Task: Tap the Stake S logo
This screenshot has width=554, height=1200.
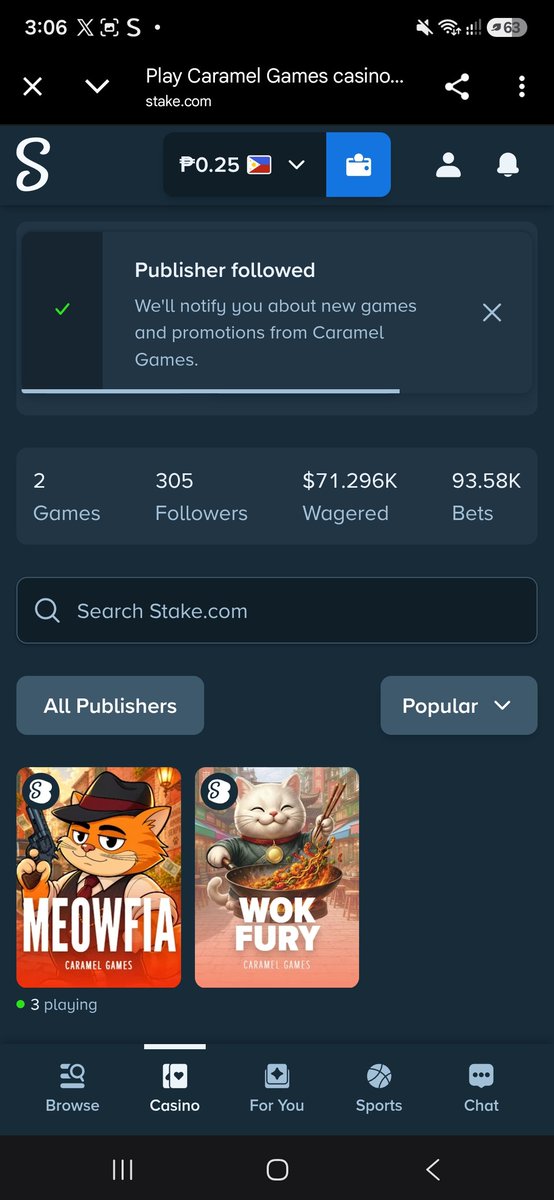Action: [x=32, y=165]
